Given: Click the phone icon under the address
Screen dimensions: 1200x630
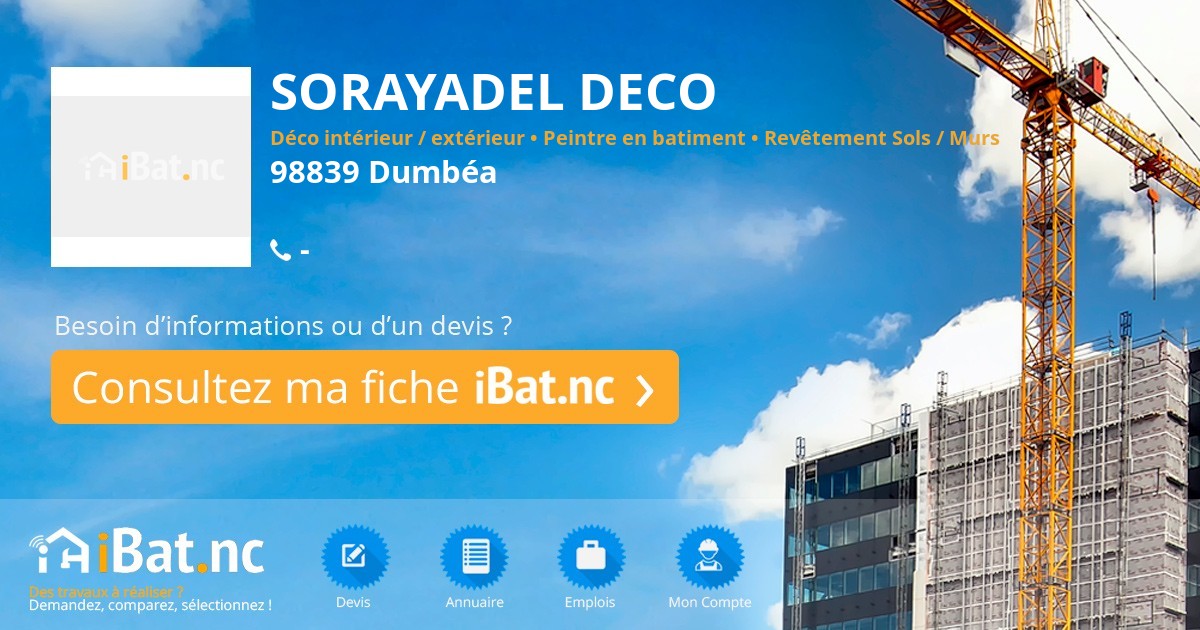Looking at the screenshot, I should click(280, 250).
